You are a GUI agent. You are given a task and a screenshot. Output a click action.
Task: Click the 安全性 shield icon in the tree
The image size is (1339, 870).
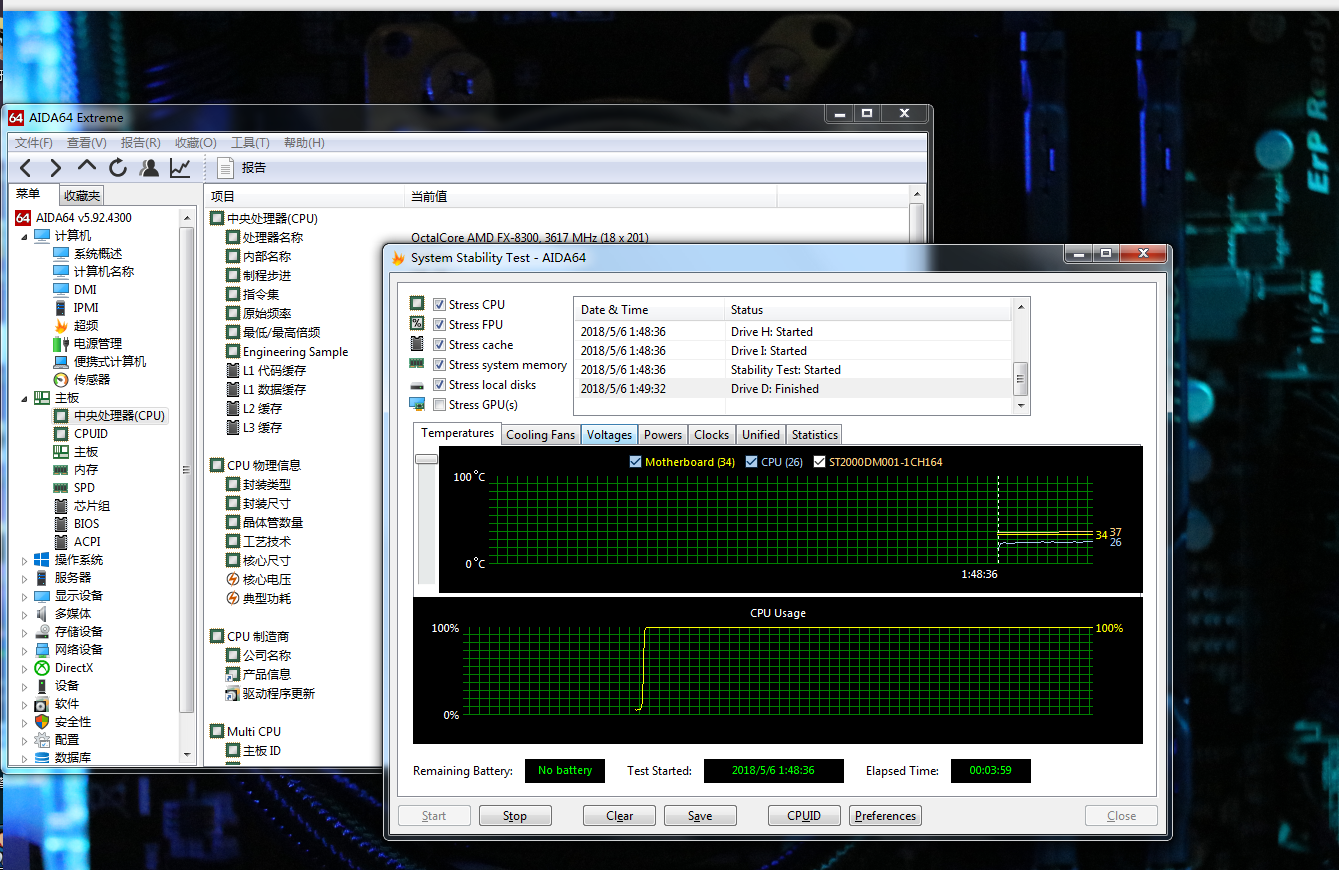pos(42,722)
